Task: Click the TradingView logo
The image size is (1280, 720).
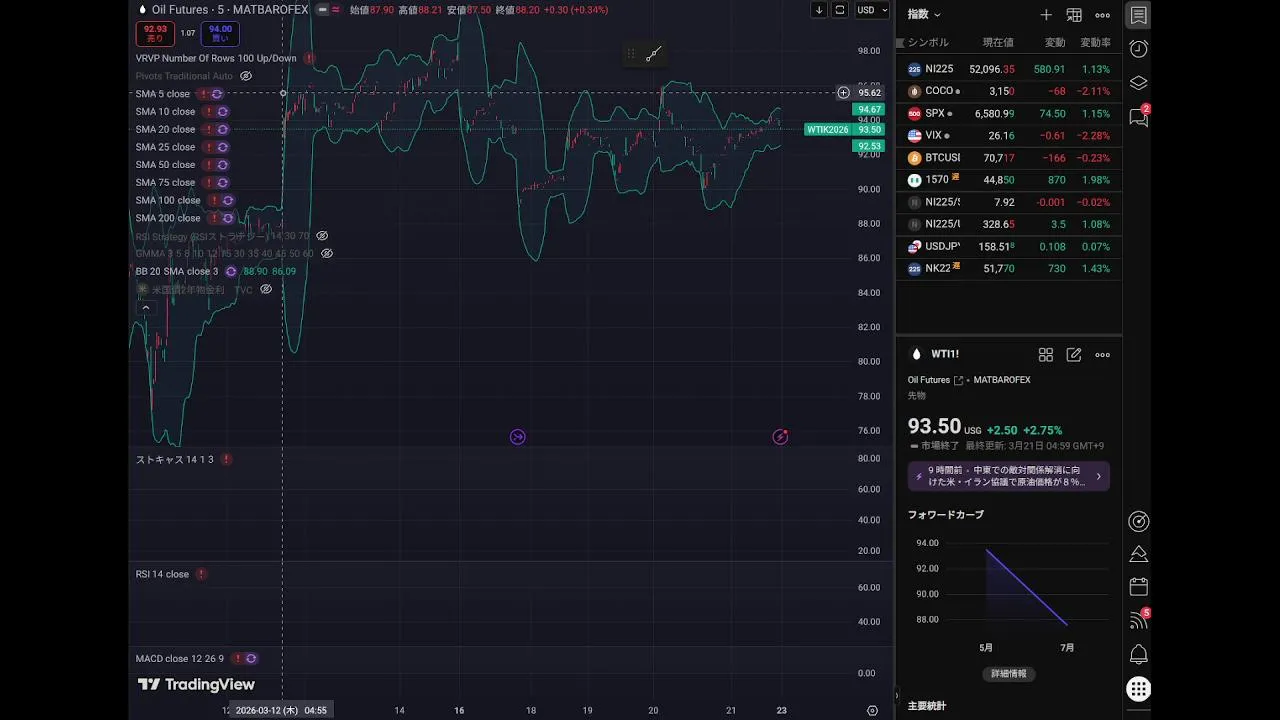Action: click(196, 685)
